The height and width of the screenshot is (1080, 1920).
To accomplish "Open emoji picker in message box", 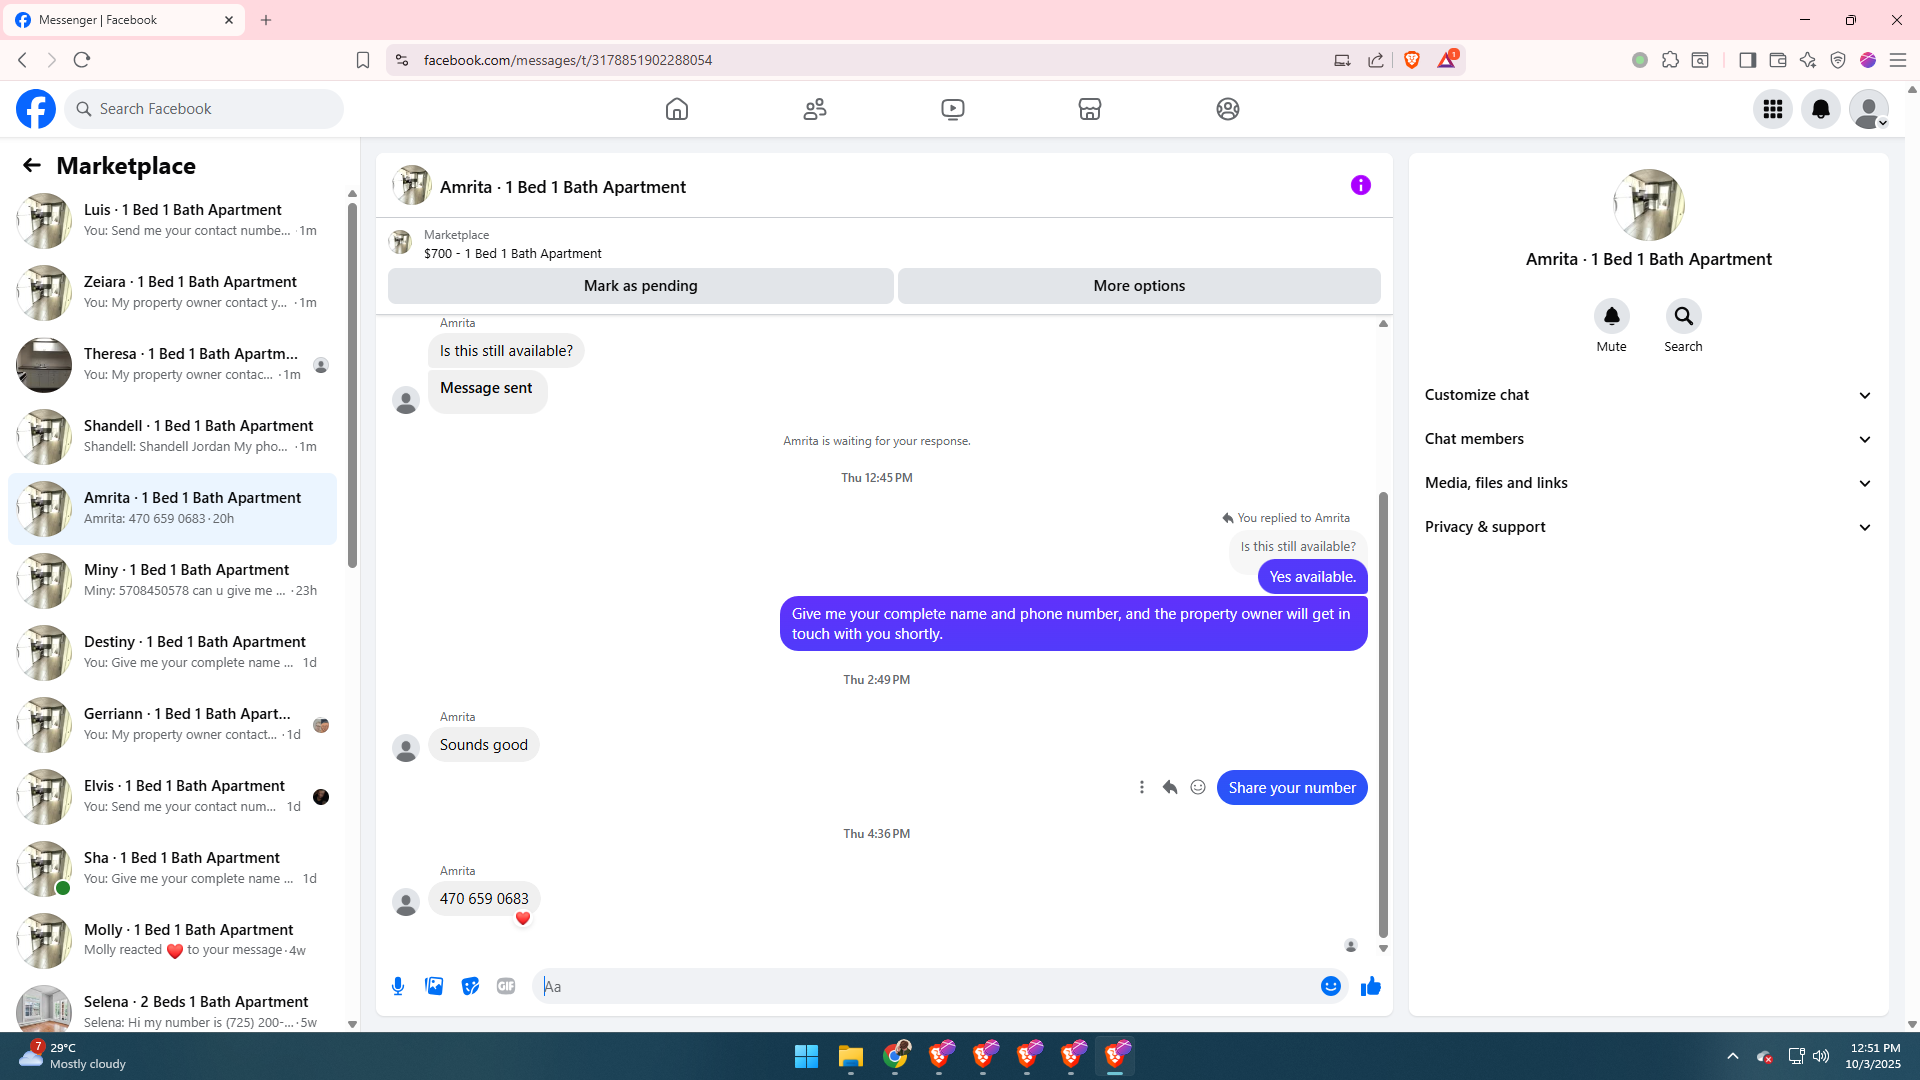I will tap(1331, 987).
